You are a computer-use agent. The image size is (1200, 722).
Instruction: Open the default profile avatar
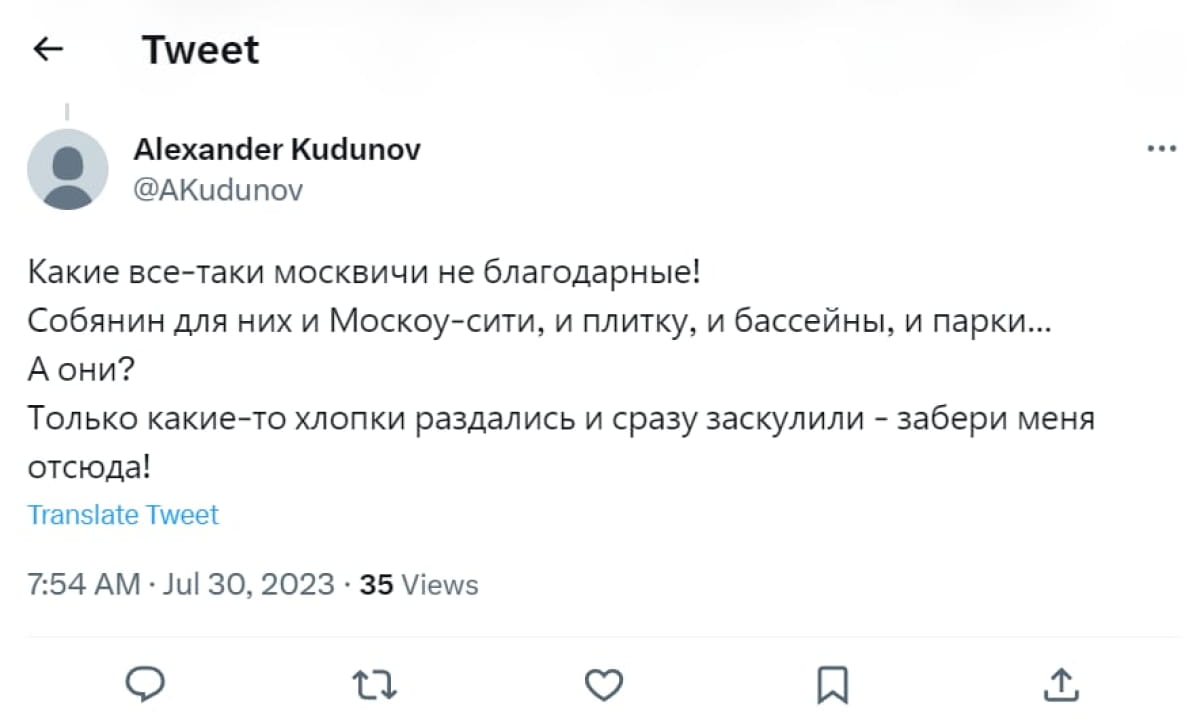click(68, 169)
